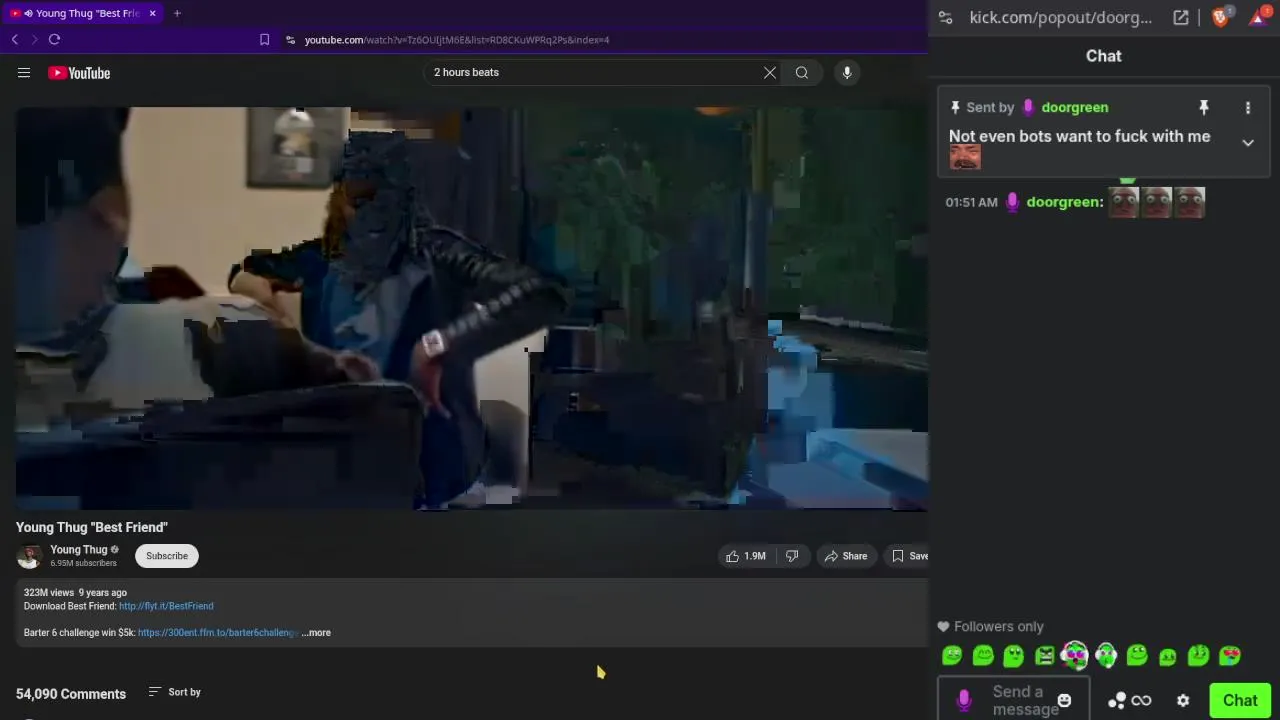The width and height of the screenshot is (1280, 720).
Task: Insert green emote with pink glasses and headphones
Action: 1075,656
